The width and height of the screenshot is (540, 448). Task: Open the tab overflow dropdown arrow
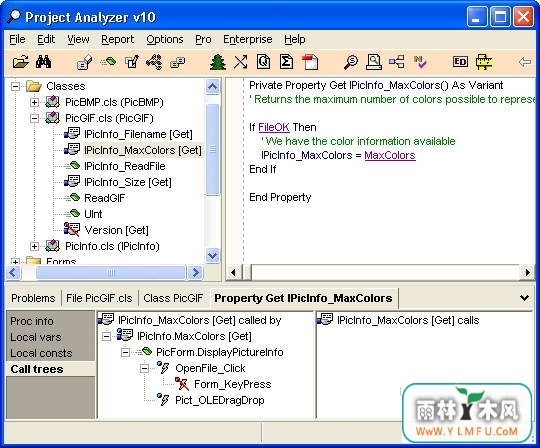[x=524, y=298]
